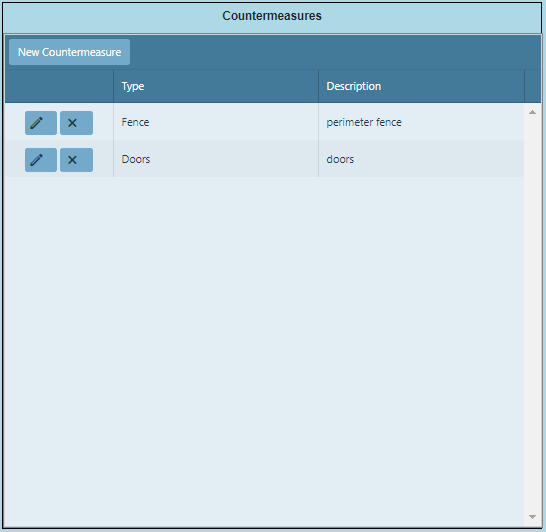Sort by the Description column header

coord(421,86)
